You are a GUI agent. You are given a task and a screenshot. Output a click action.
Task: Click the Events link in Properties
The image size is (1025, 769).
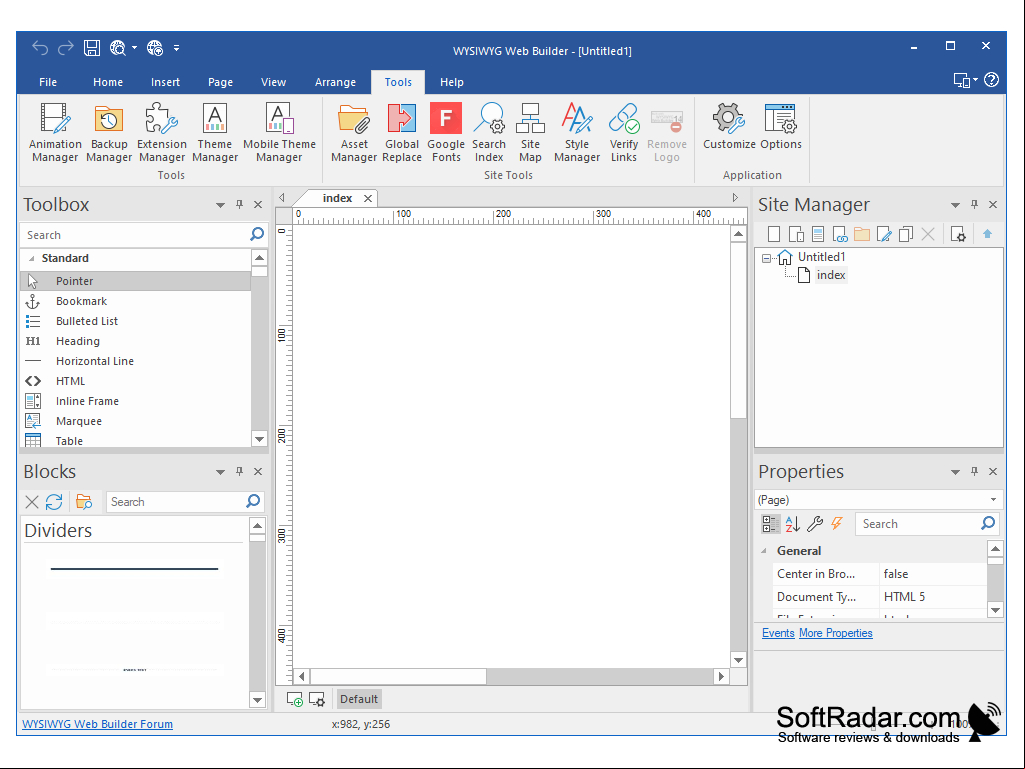coord(778,633)
